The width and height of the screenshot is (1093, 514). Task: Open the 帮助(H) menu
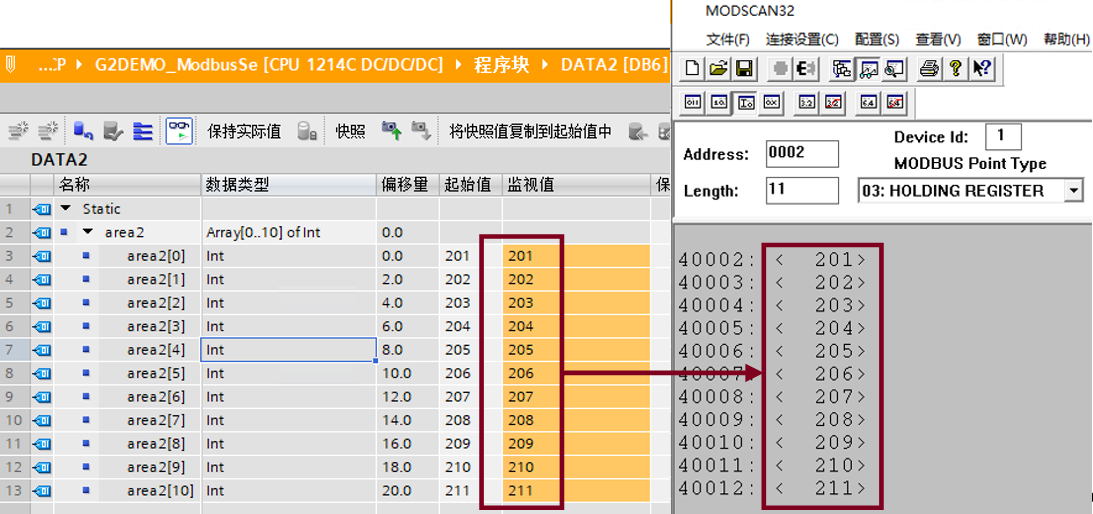coord(1066,39)
